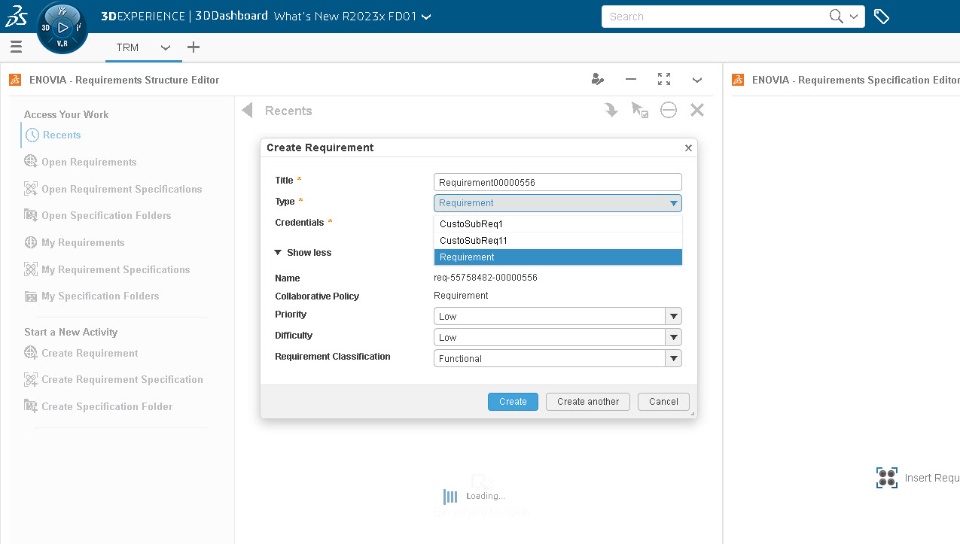Maximize the Requirements Structure Editor widget
Viewport: 960px width, 544px height.
pos(664,80)
